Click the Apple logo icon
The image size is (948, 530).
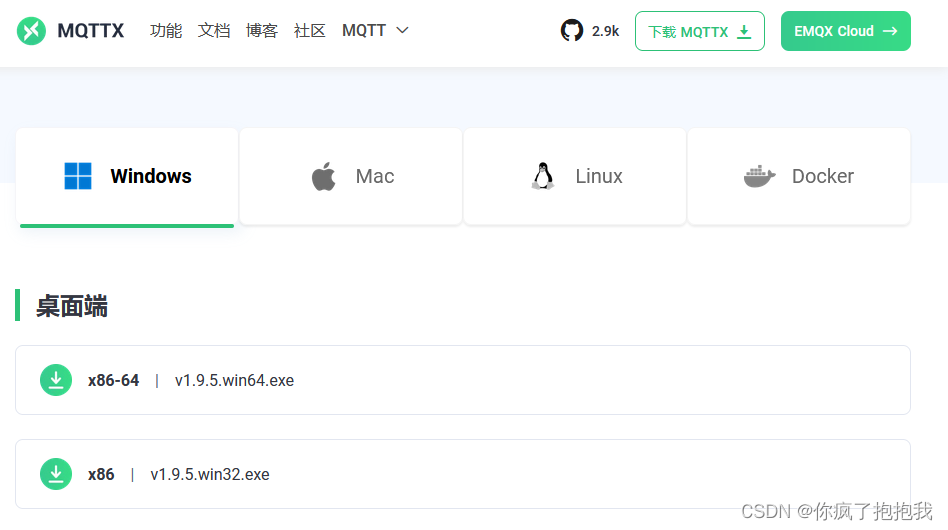pos(323,176)
